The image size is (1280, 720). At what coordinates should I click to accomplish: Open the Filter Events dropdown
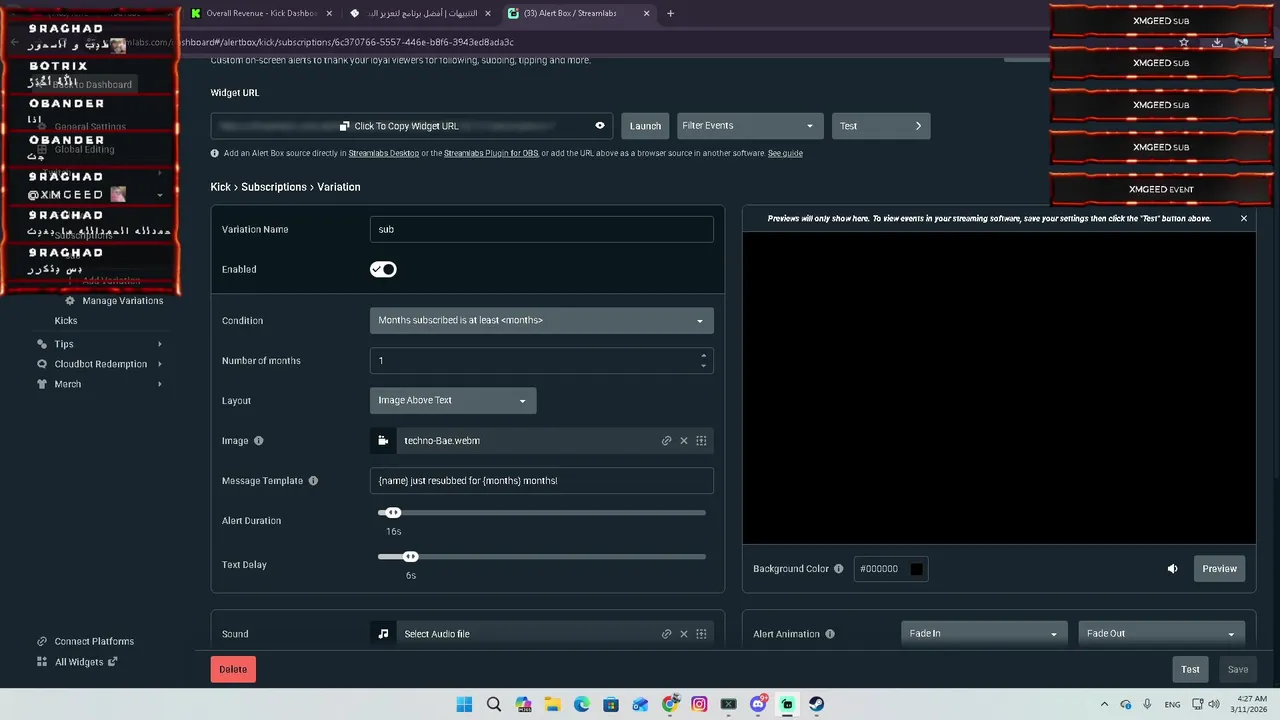749,126
